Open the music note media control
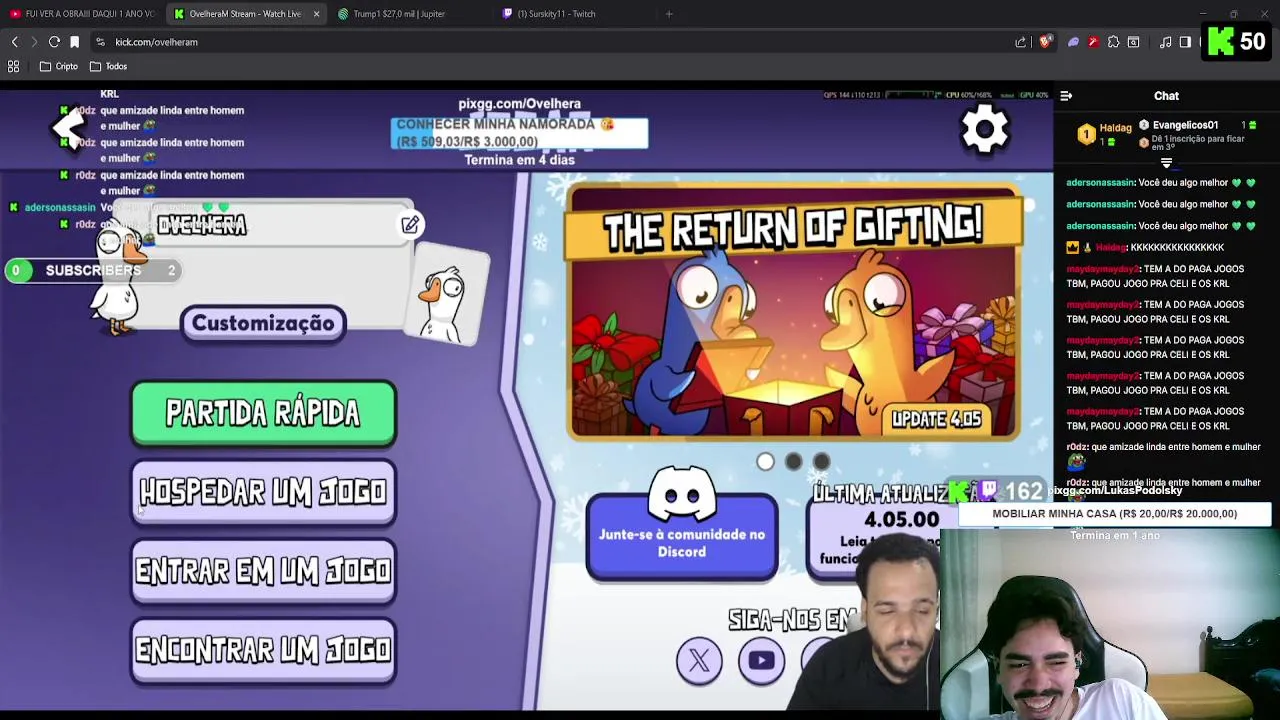 point(1165,42)
